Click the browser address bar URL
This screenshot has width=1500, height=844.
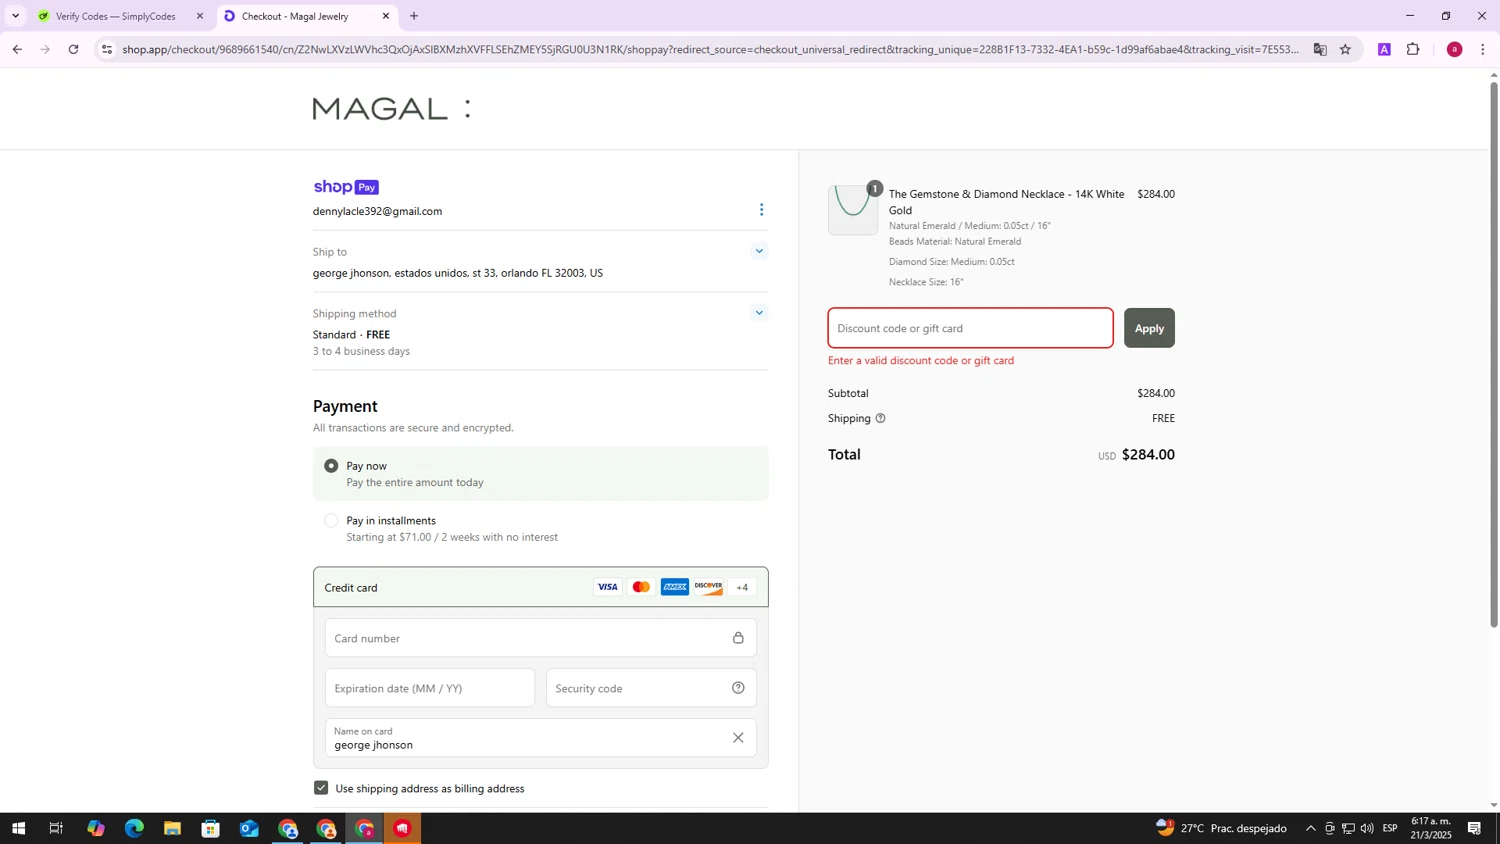click(710, 49)
